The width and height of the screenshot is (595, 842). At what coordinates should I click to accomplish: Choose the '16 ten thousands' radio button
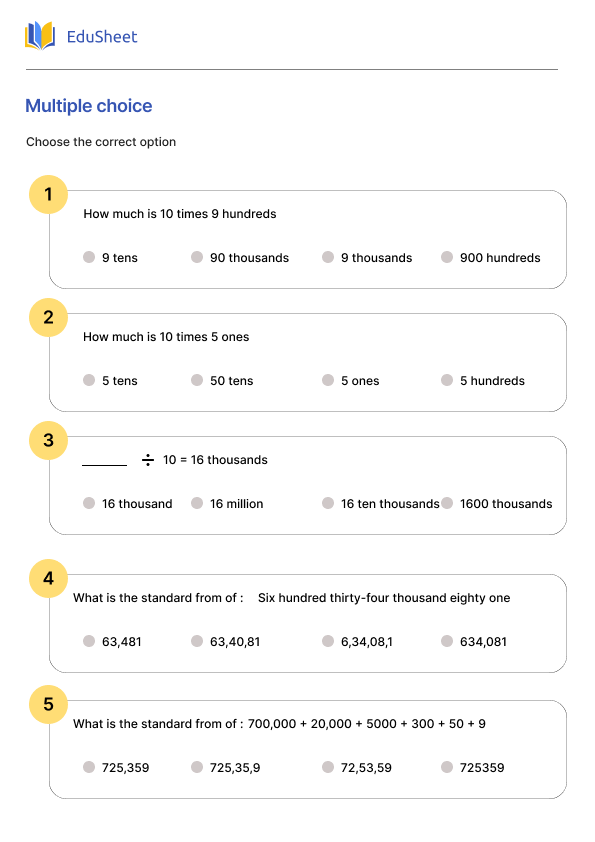(328, 503)
